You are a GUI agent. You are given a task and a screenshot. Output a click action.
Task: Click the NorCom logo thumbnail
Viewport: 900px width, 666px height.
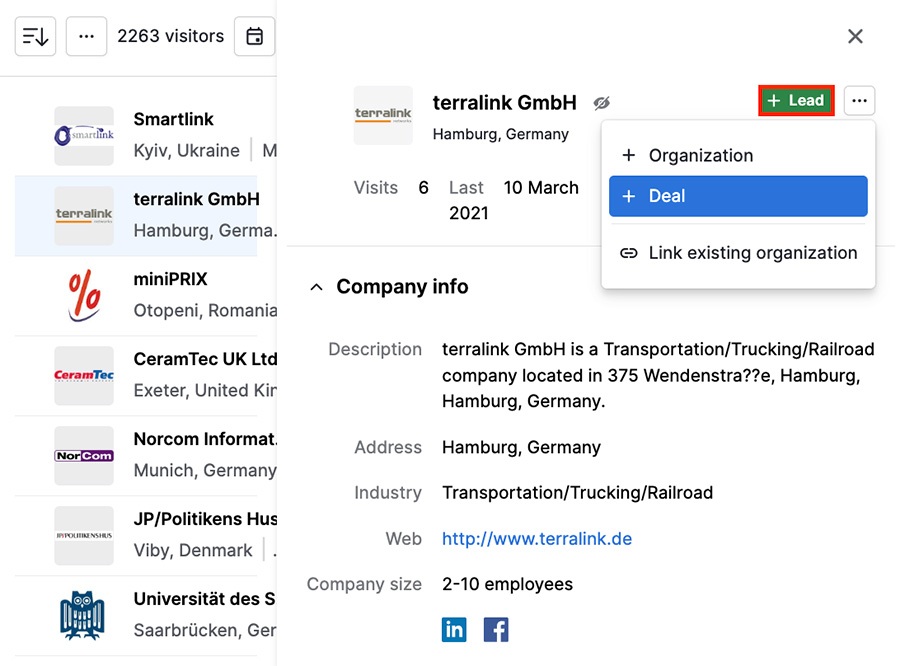[84, 456]
